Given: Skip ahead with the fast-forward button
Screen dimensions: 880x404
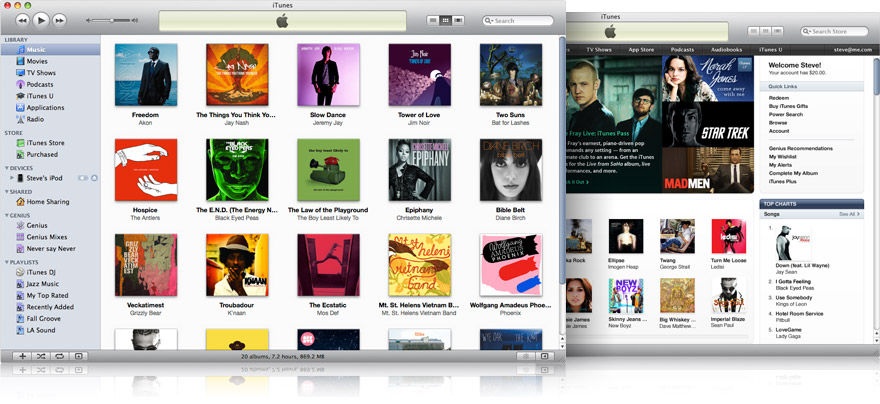Looking at the screenshot, I should (x=59, y=20).
